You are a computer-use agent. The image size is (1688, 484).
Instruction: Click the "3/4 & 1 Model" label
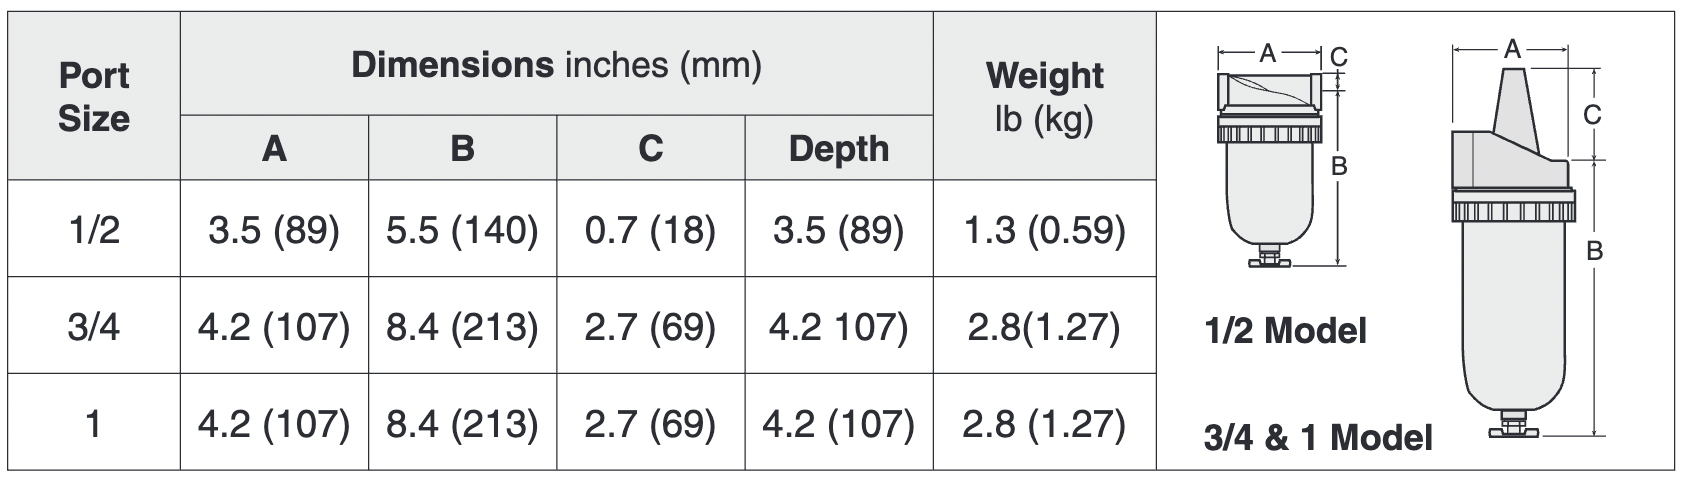[x=1318, y=436]
